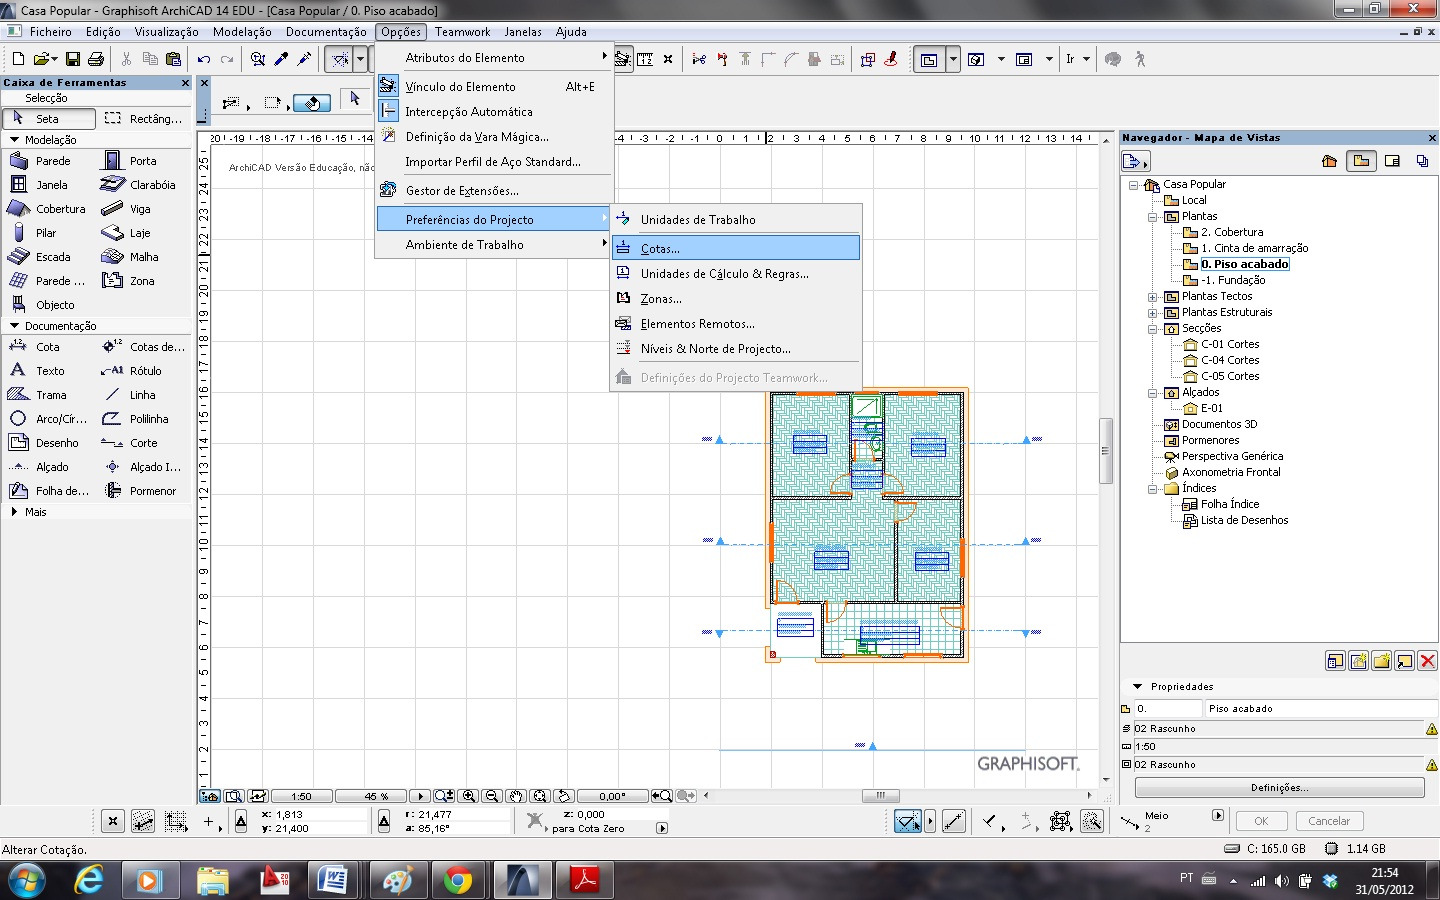
Task: Click the Definições... button
Action: click(x=1279, y=788)
